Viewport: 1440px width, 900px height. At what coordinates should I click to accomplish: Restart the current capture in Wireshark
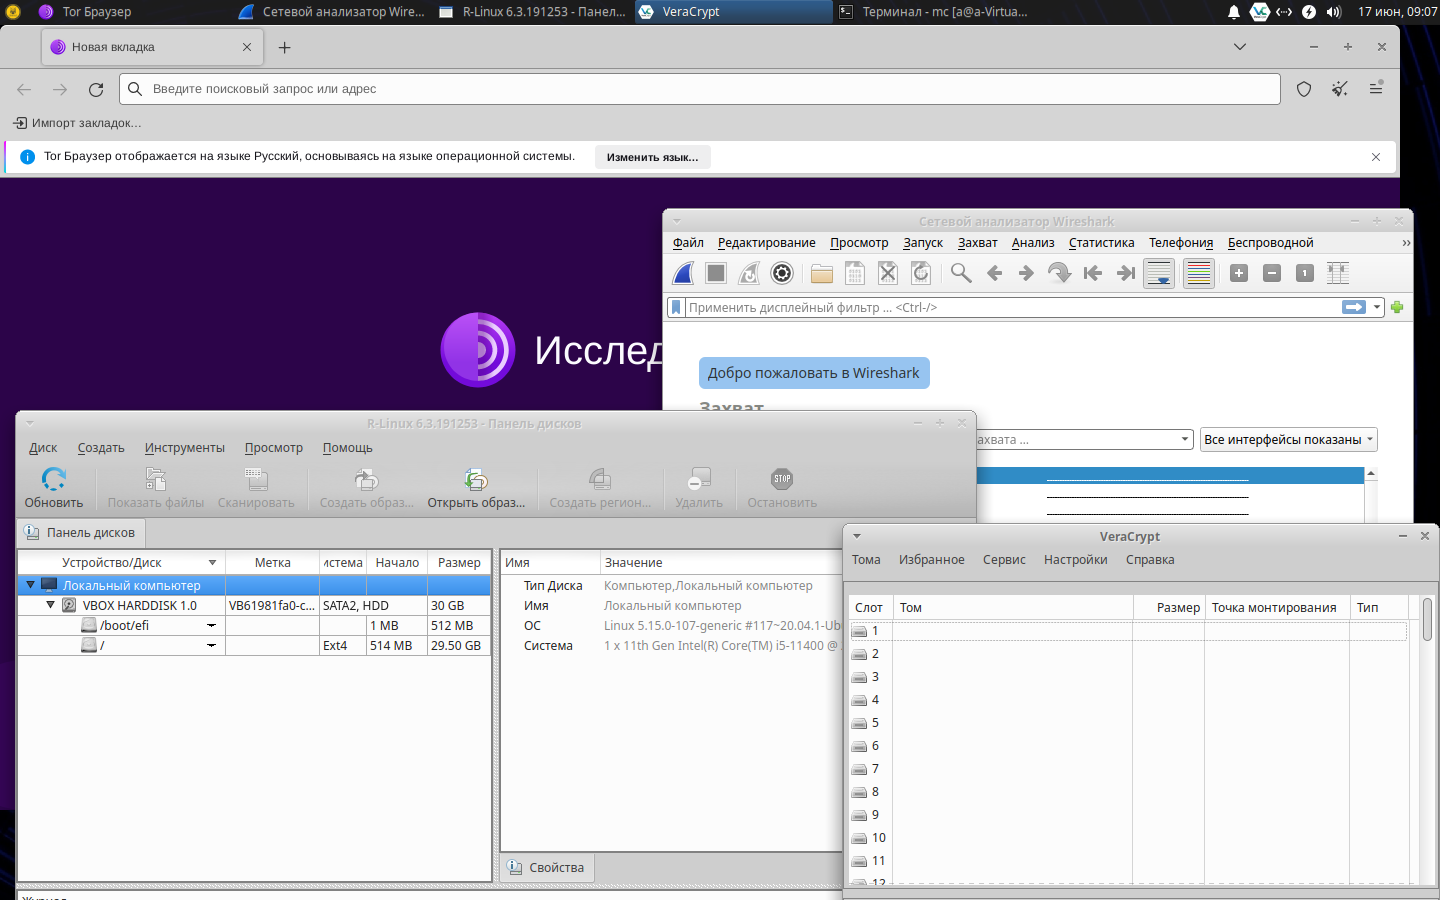point(749,273)
